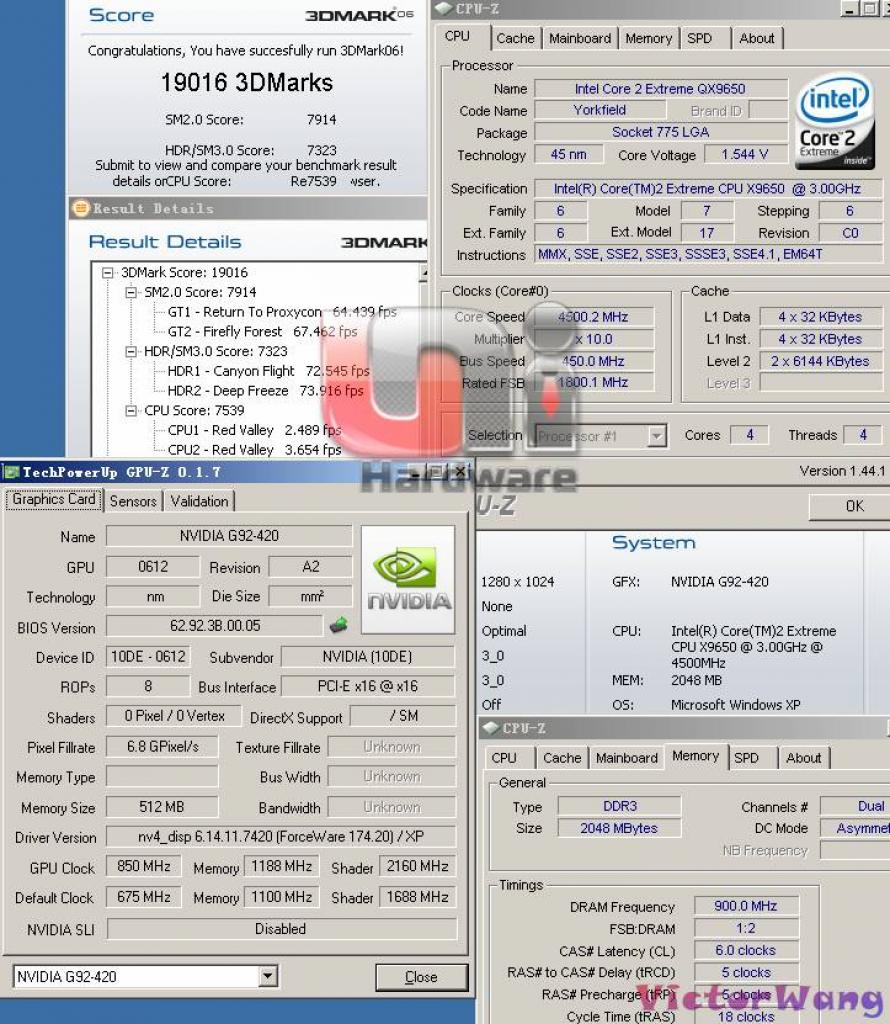
Task: Open Cache tab in lower CPU-Z window
Action: click(x=562, y=758)
